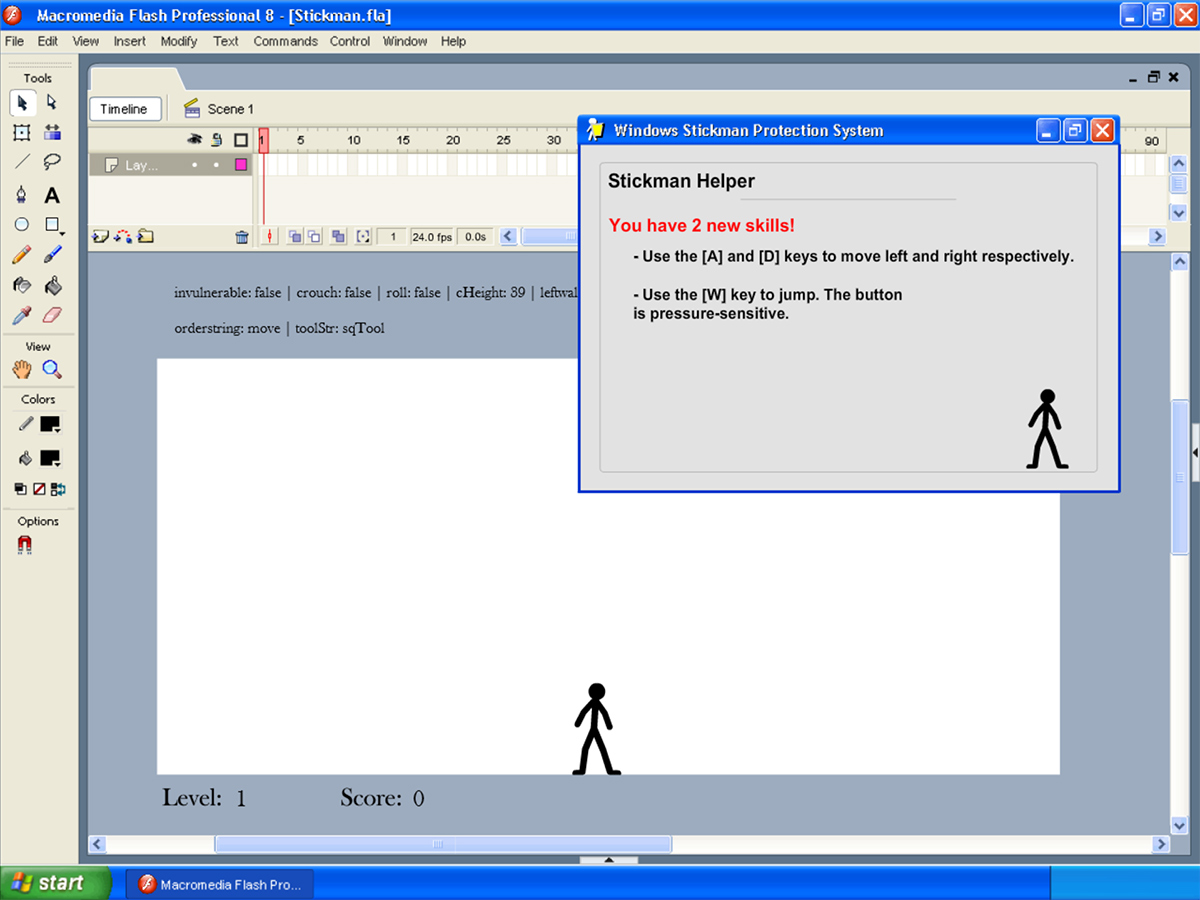Open the Modify menu
The height and width of the screenshot is (900, 1200).
179,41
